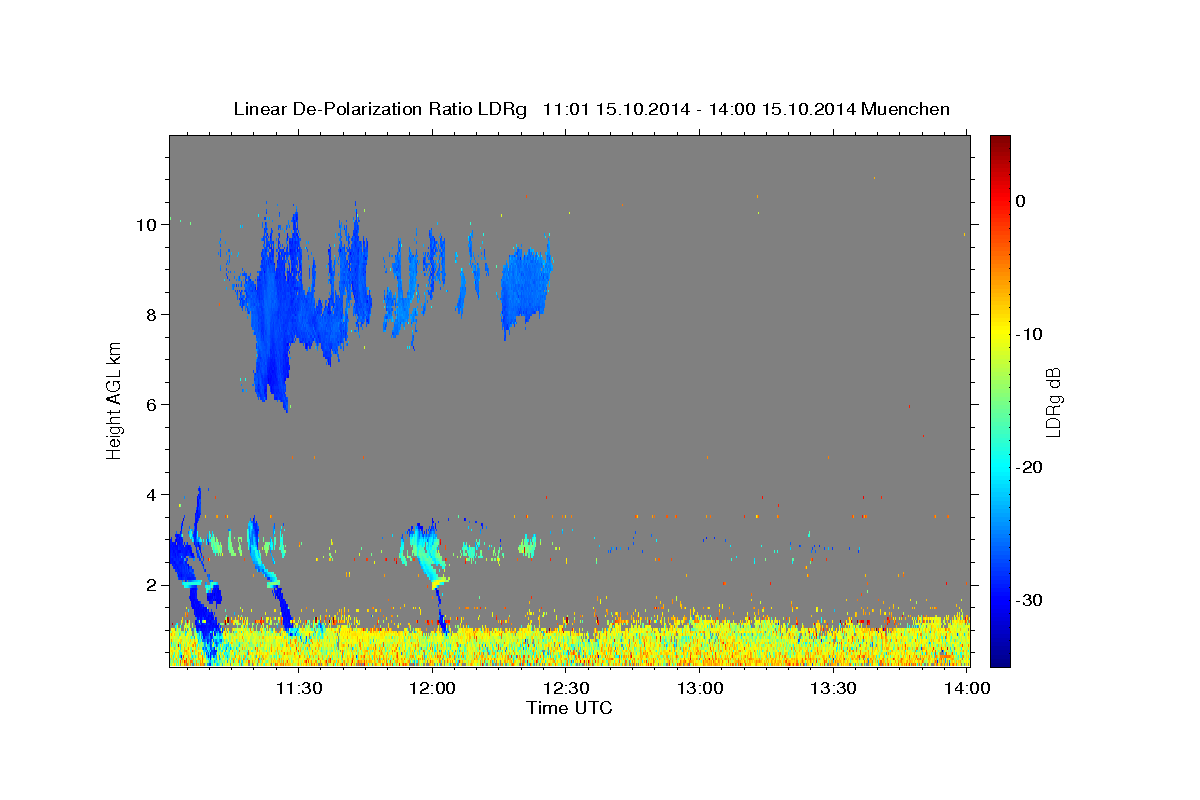1200x800 pixels.
Task: Click the dark blue bottom of colorbar
Action: 1000,659
